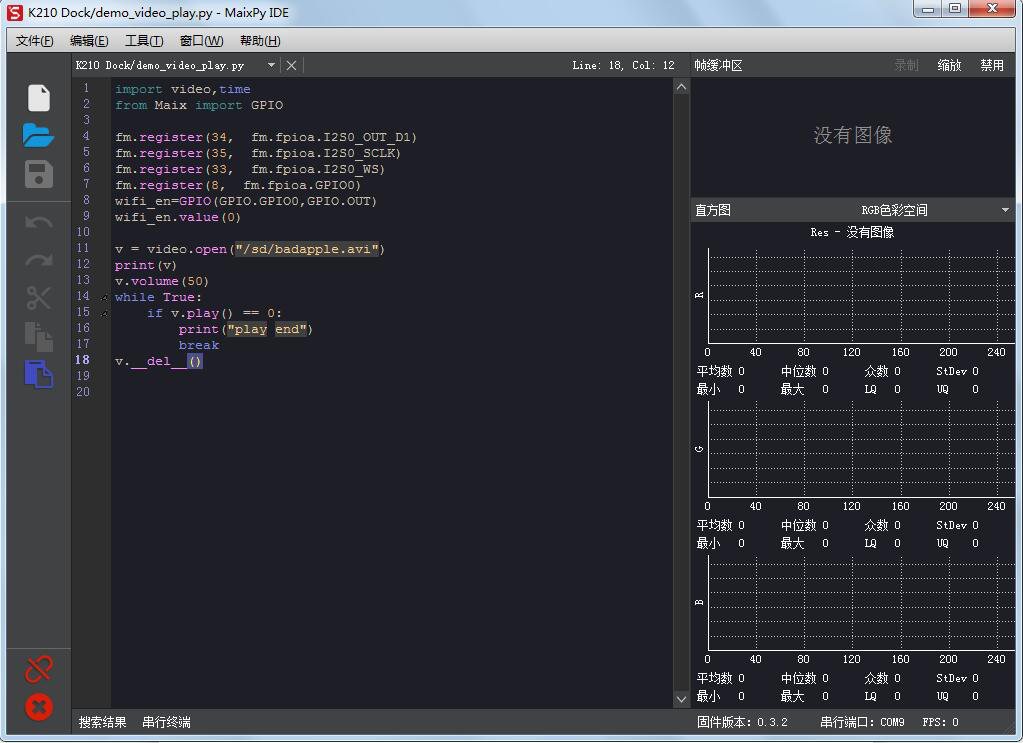Click the "from Maix import GPIO" line

pyautogui.click(x=199, y=105)
